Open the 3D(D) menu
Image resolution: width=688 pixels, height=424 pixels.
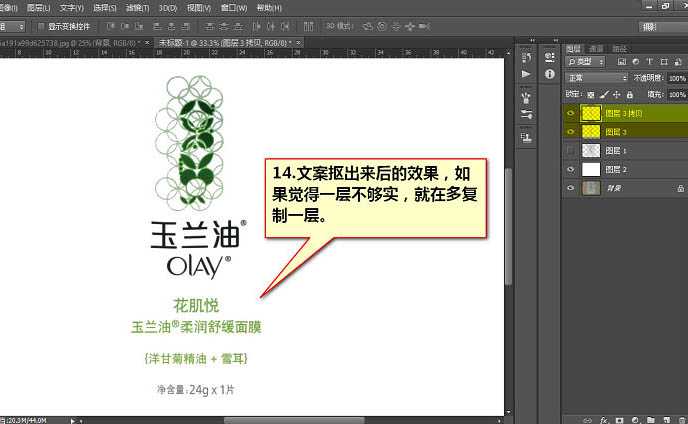pos(168,8)
